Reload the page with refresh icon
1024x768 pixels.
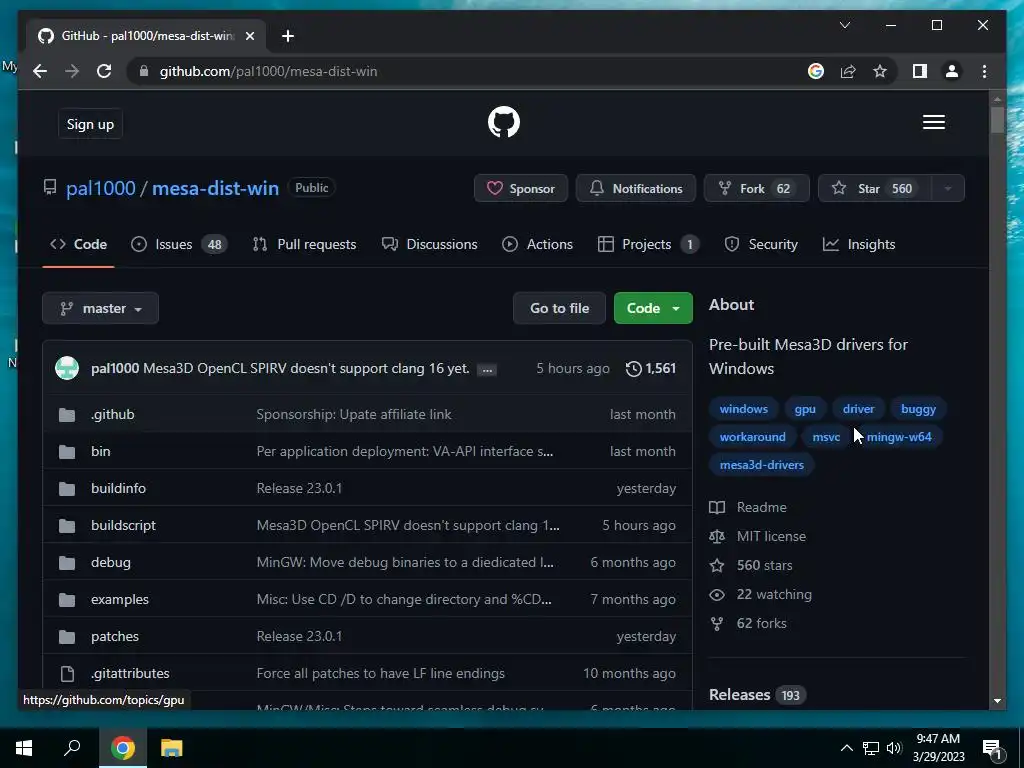(x=104, y=71)
